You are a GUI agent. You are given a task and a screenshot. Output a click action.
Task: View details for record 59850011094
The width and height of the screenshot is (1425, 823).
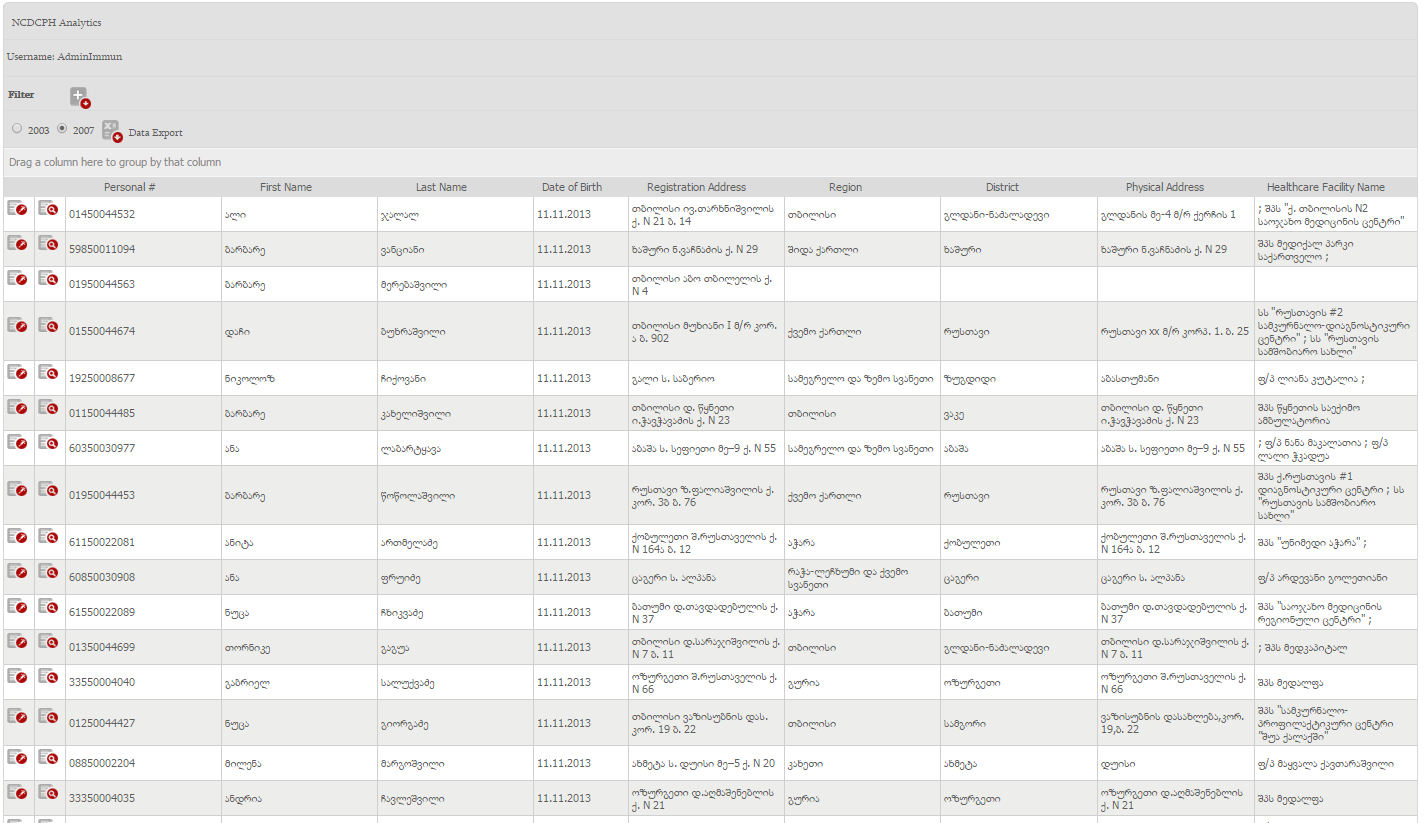[x=48, y=243]
